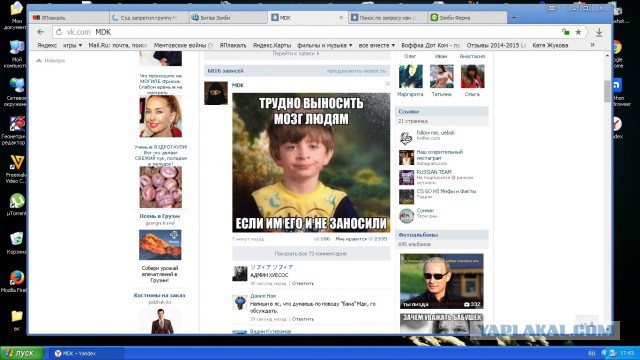Switch to the Битва Зомби tab
This screenshot has width=640, height=360.
click(228, 18)
